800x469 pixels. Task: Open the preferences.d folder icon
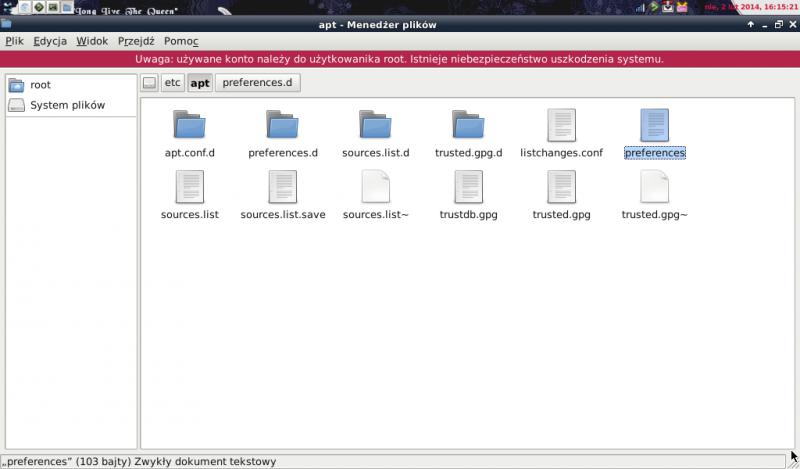click(x=282, y=126)
